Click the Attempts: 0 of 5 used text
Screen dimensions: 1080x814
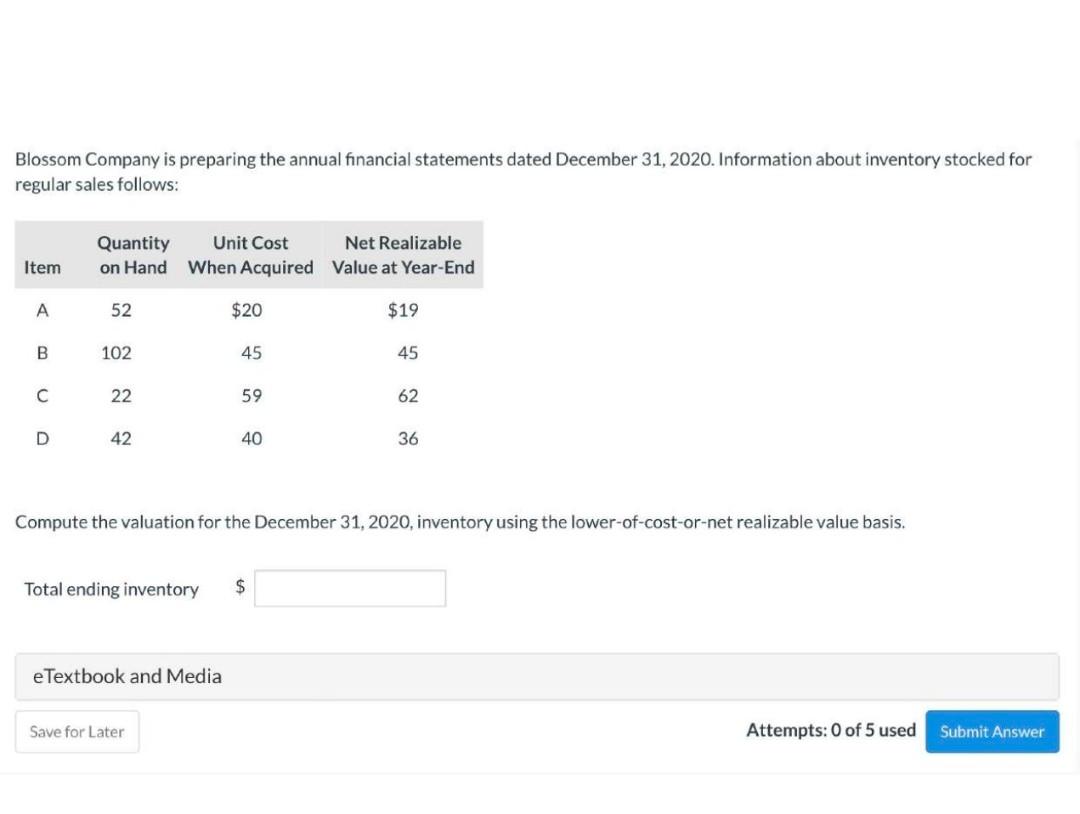click(x=832, y=730)
